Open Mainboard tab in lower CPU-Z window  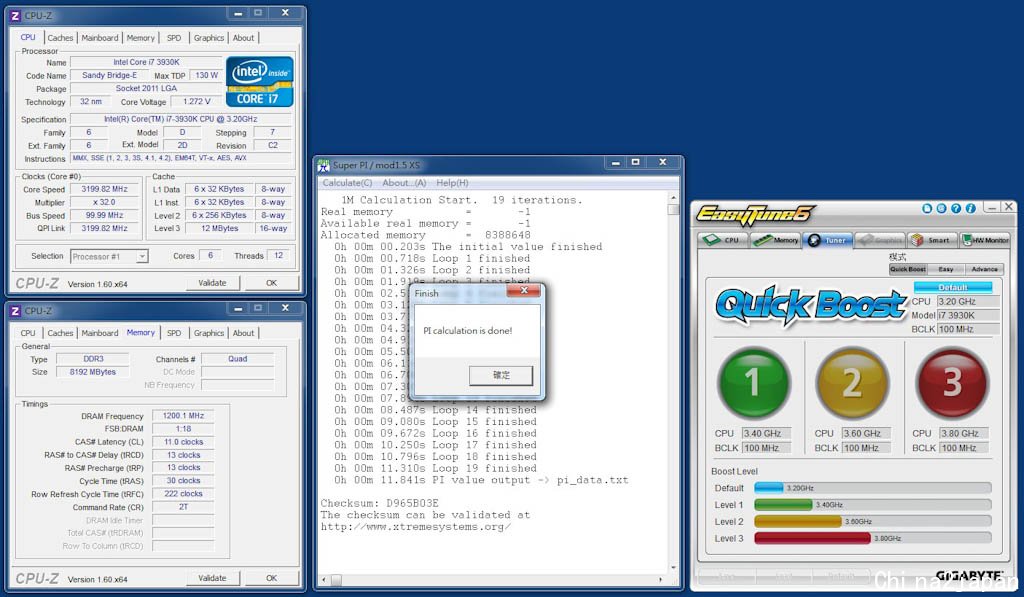pyautogui.click(x=100, y=333)
